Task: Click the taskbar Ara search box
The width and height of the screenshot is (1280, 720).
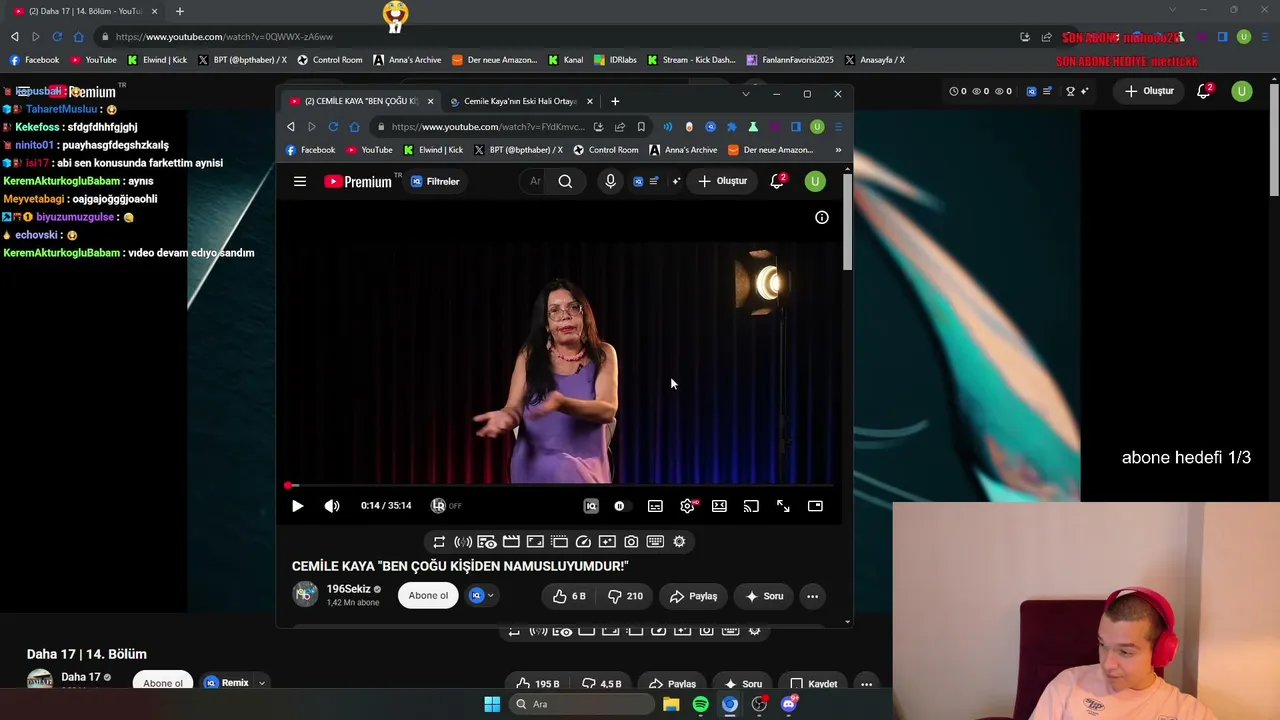Action: [581, 704]
